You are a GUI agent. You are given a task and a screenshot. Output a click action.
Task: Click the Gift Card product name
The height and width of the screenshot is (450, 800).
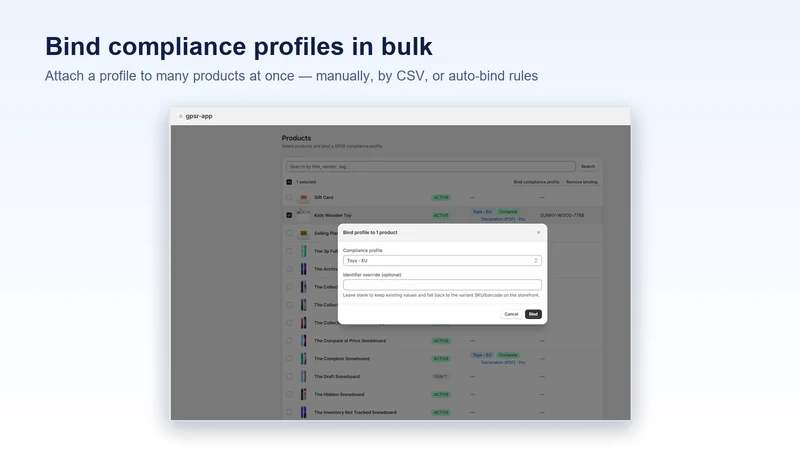coord(323,197)
